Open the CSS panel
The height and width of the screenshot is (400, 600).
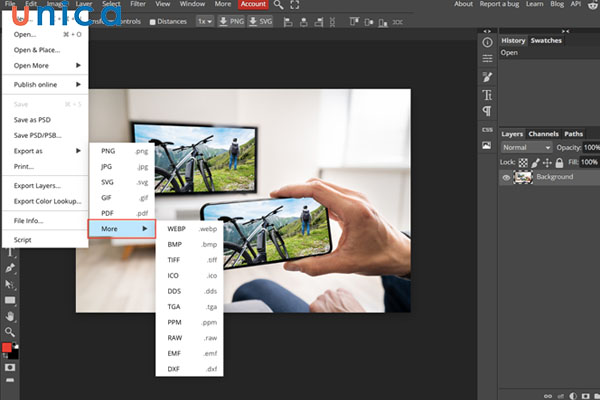coord(487,129)
